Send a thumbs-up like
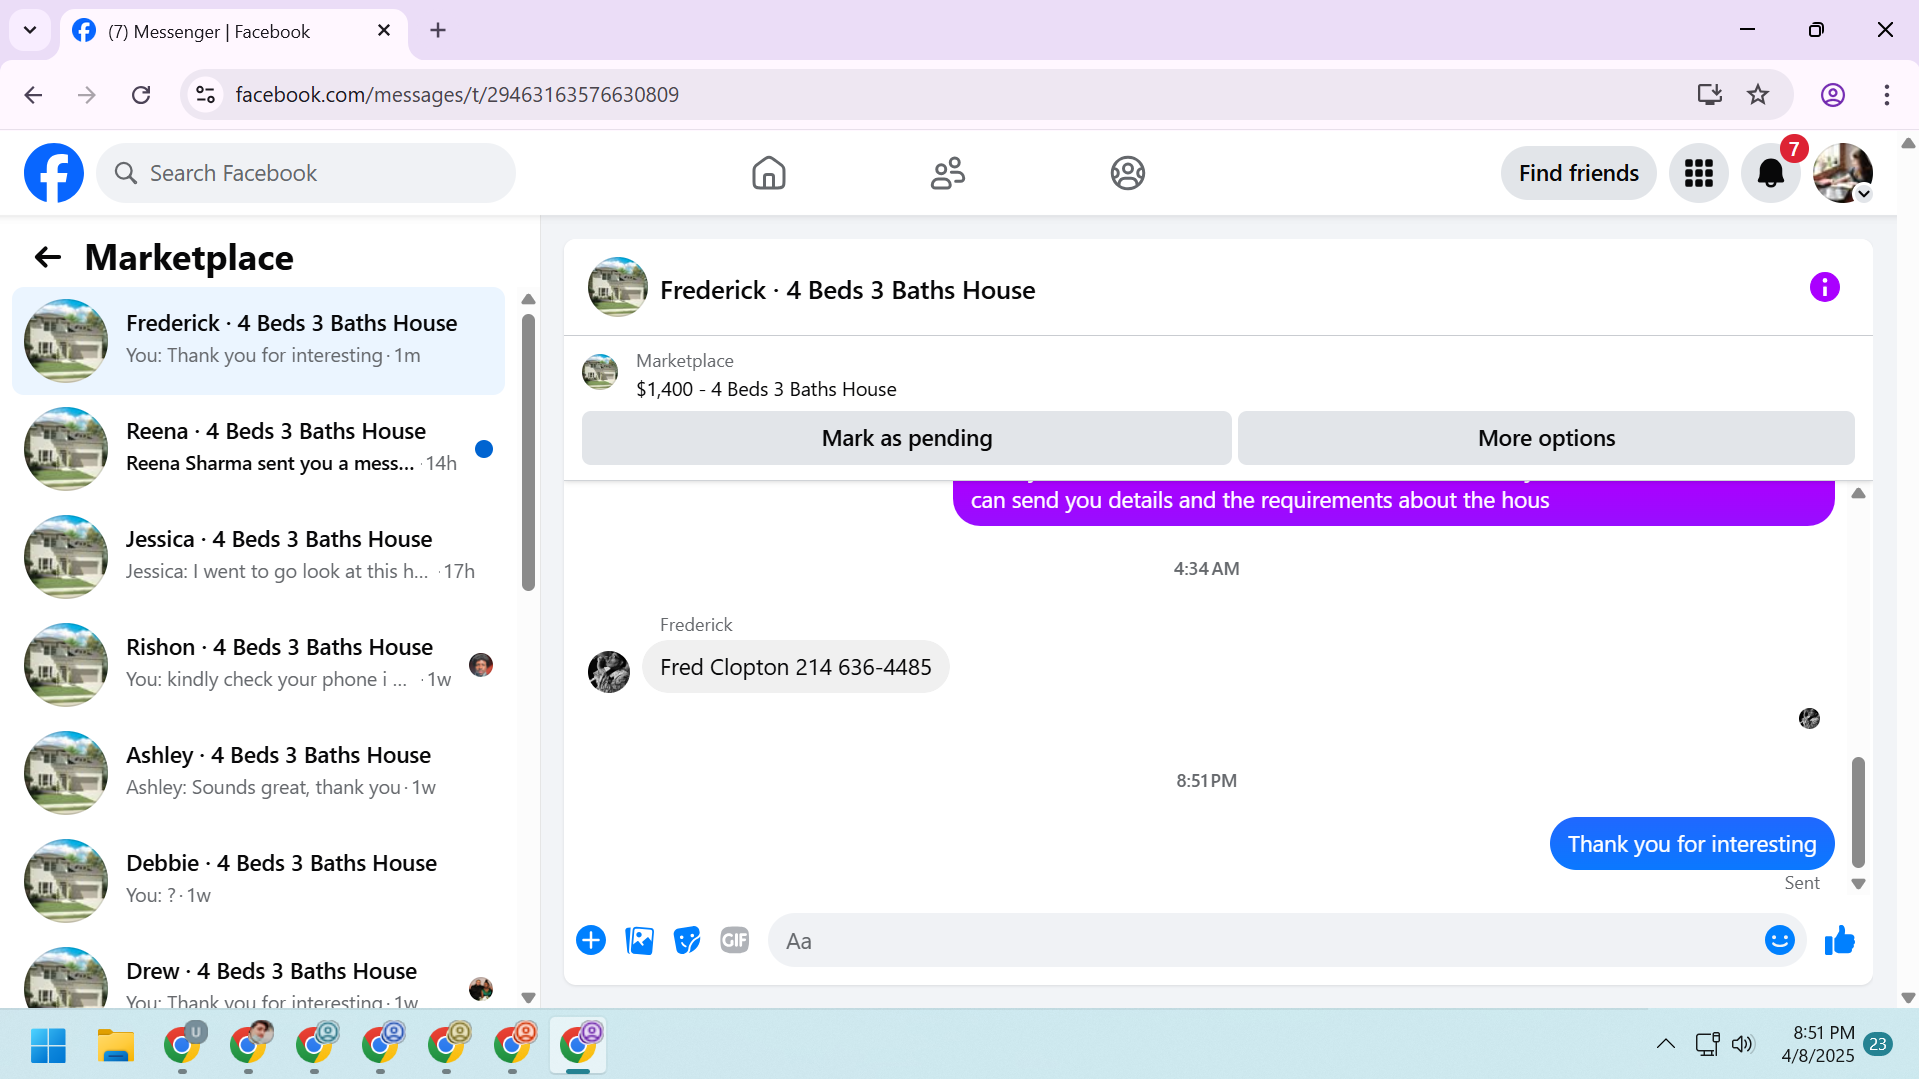 click(1839, 940)
